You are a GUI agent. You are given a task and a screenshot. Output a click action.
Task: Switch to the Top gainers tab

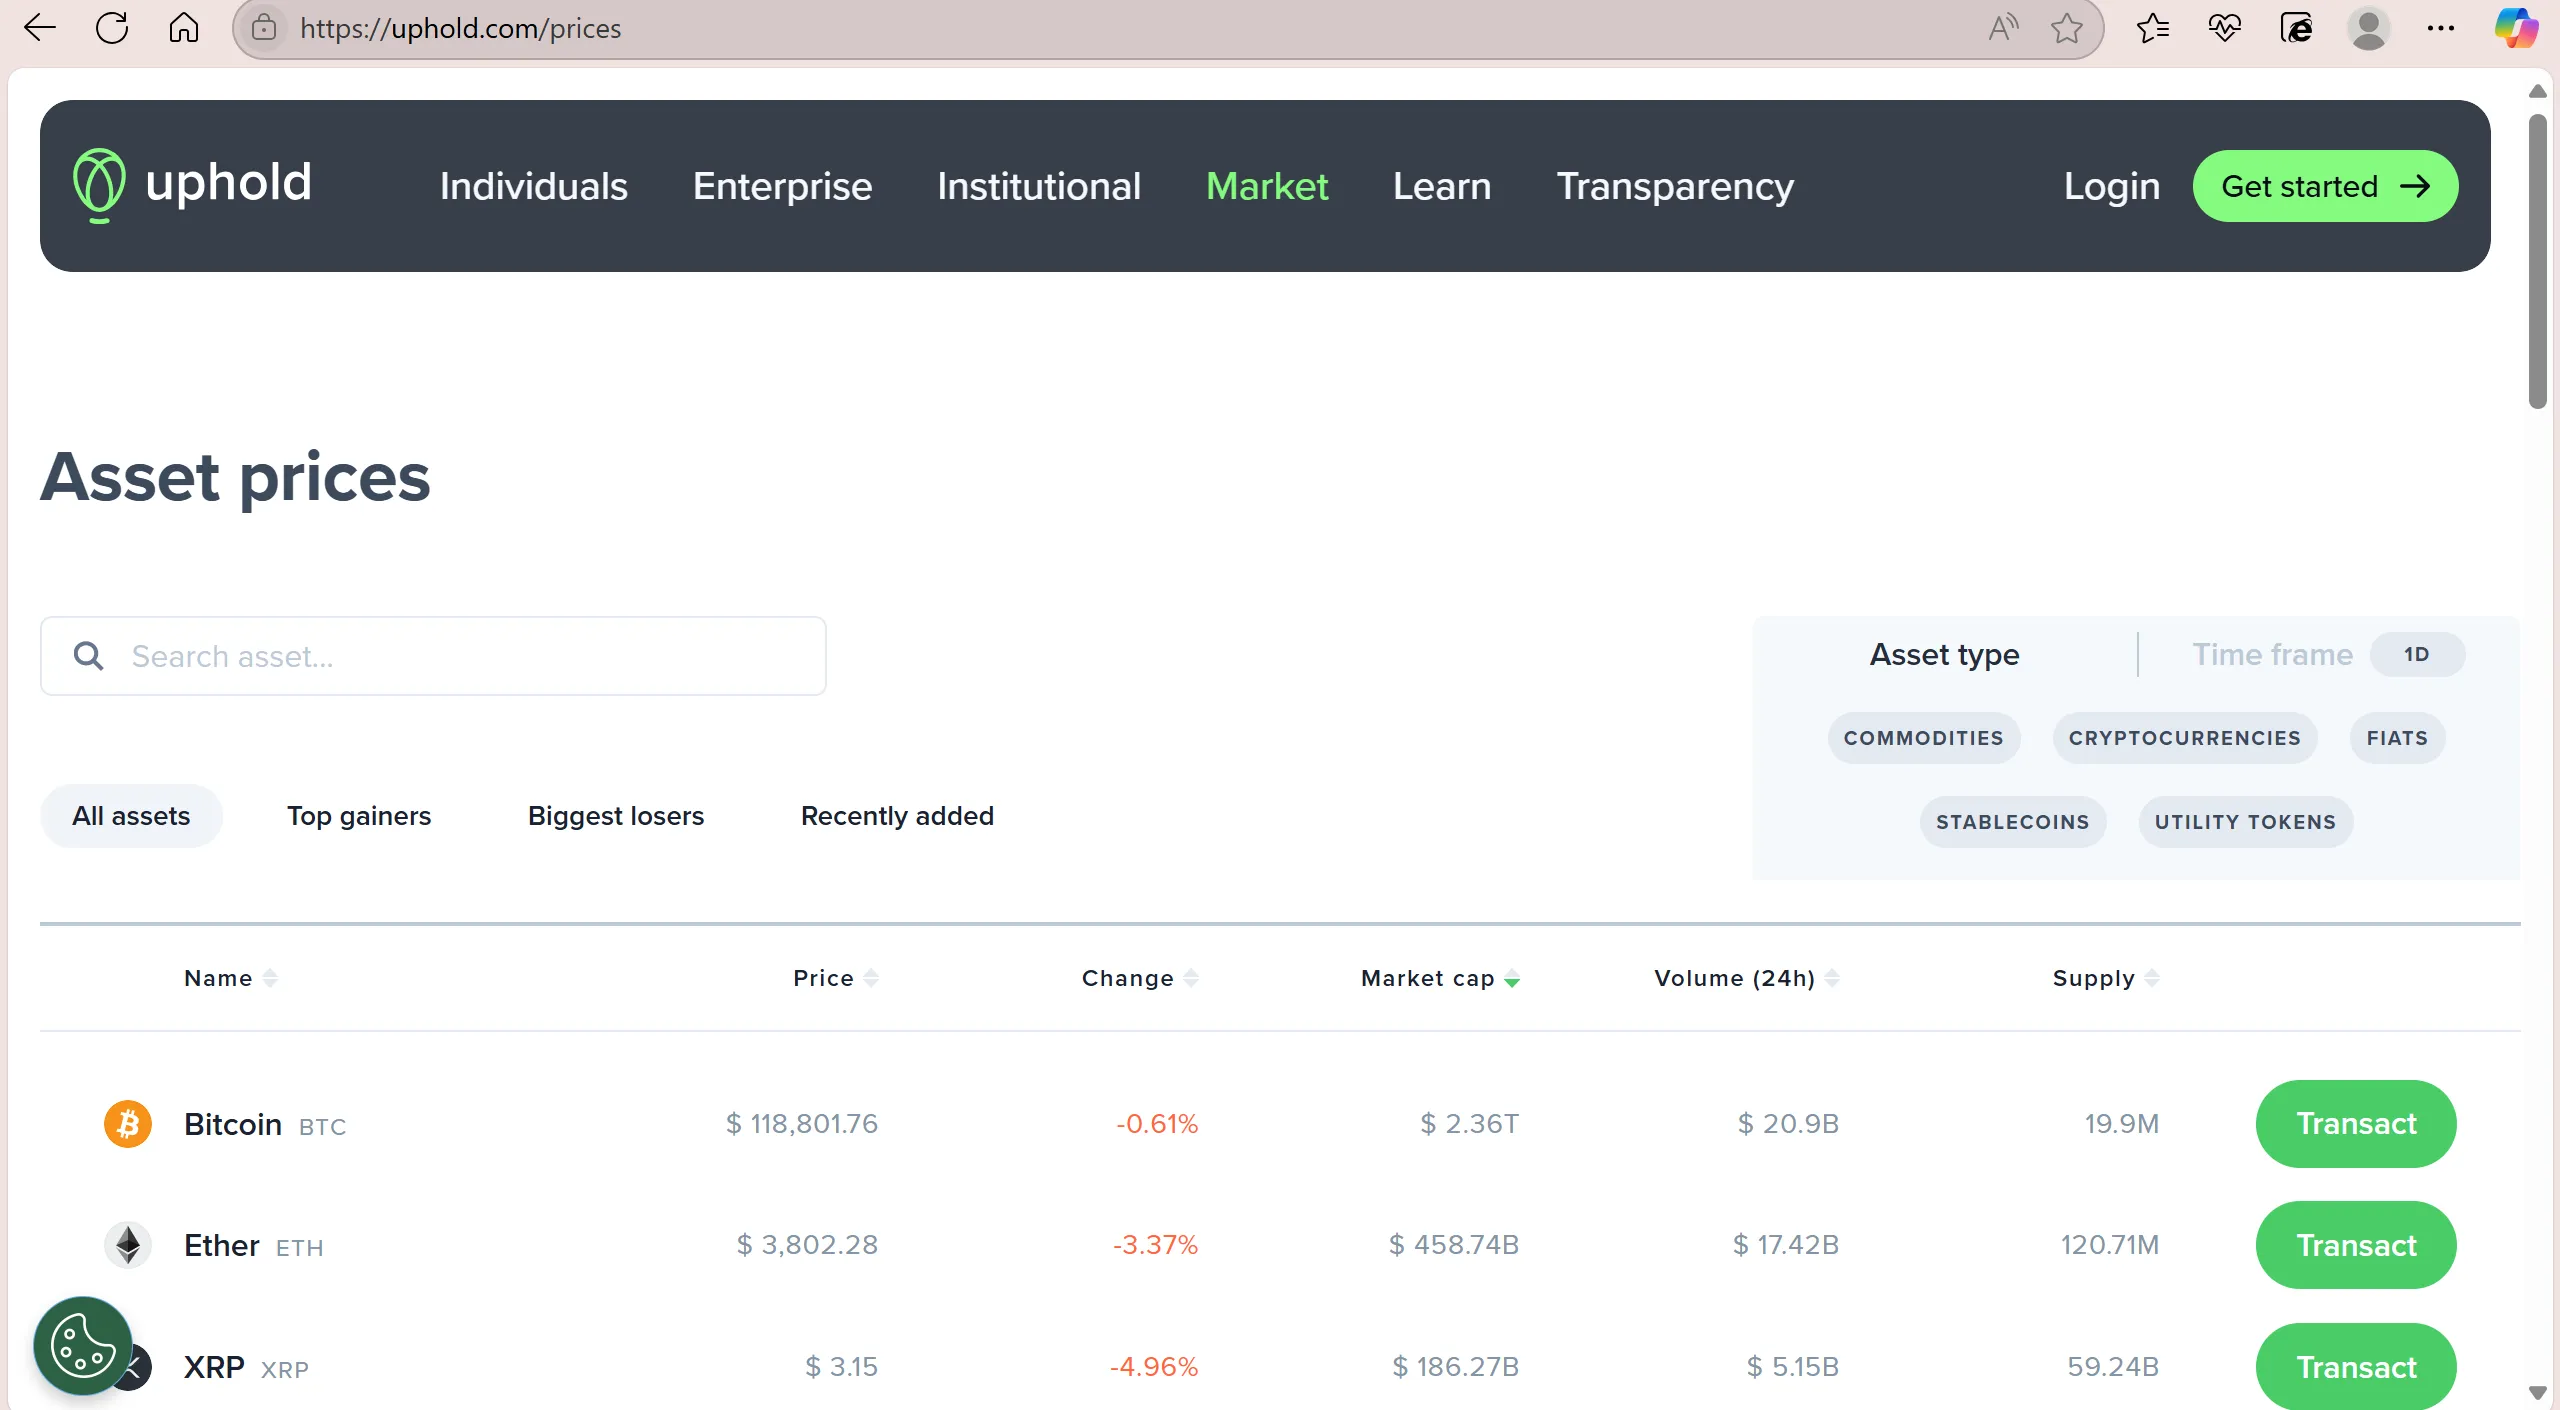(x=359, y=816)
